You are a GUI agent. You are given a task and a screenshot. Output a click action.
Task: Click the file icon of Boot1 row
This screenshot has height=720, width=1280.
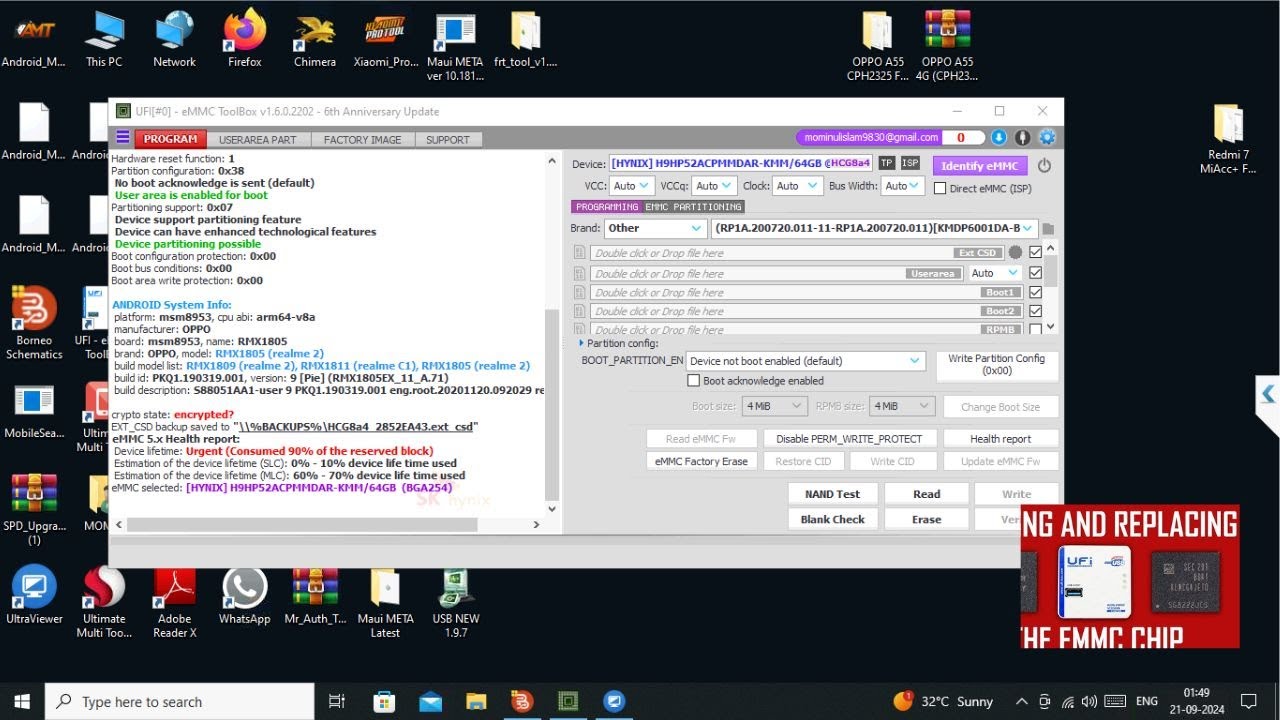point(579,292)
